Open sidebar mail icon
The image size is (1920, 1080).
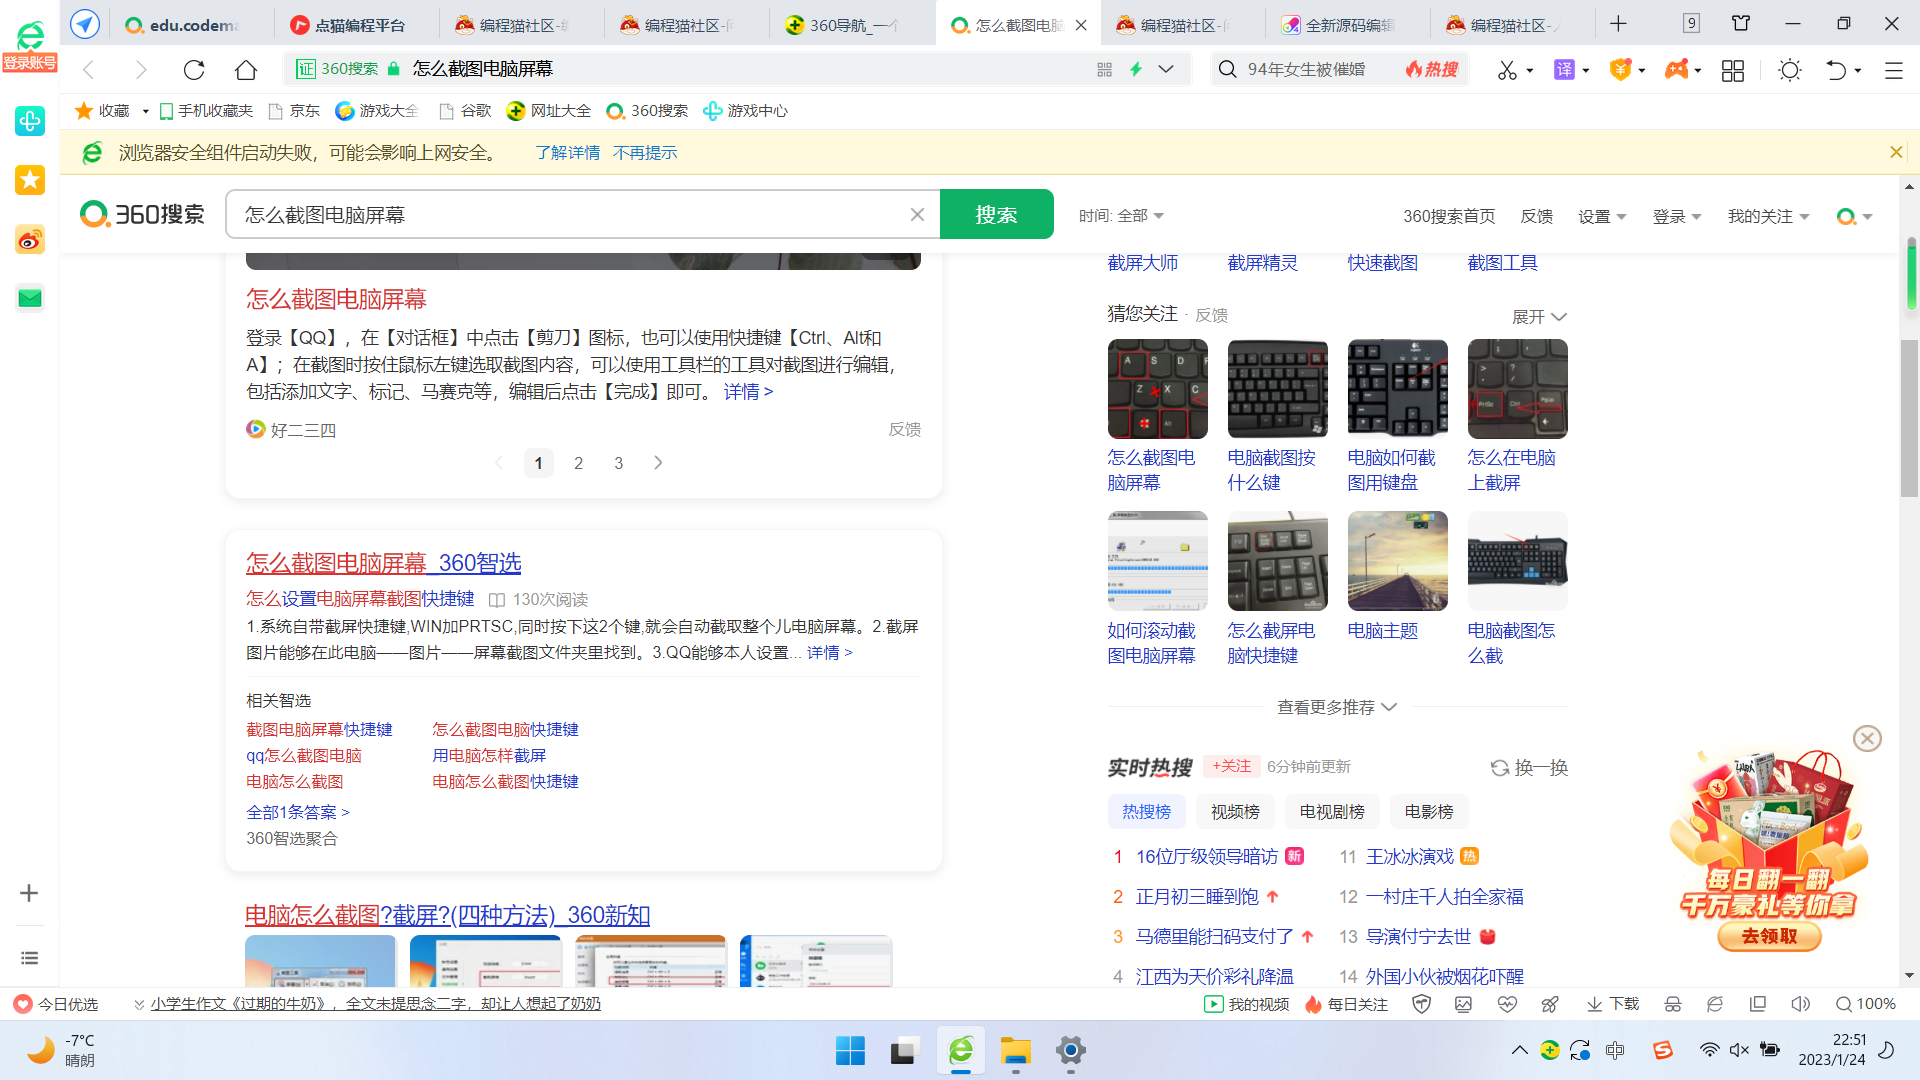(x=30, y=298)
